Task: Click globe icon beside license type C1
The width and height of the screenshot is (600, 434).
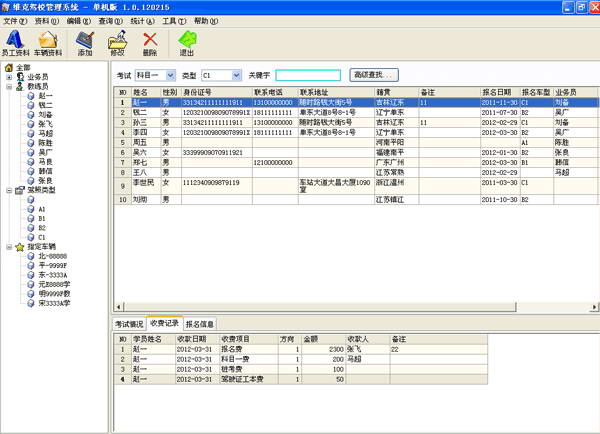Action: pyautogui.click(x=31, y=237)
